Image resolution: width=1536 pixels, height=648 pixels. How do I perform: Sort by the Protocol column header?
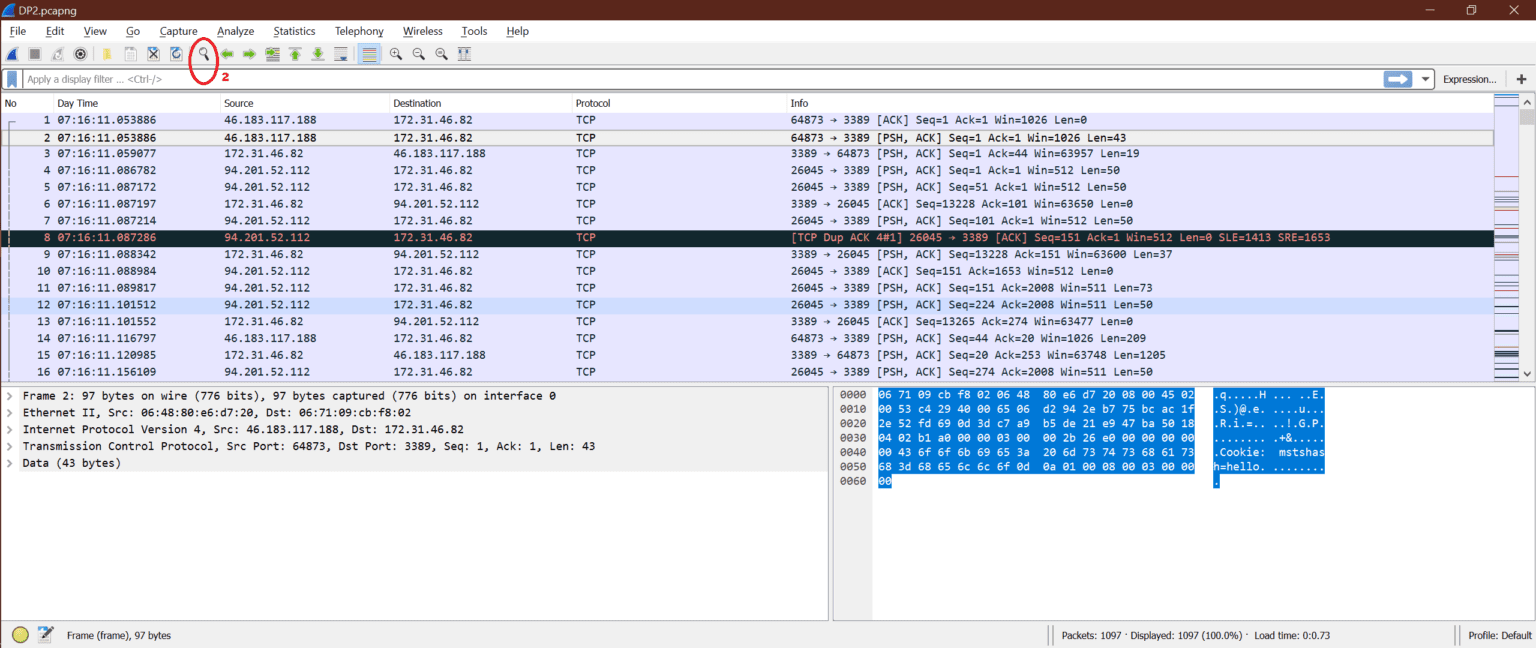click(x=679, y=103)
